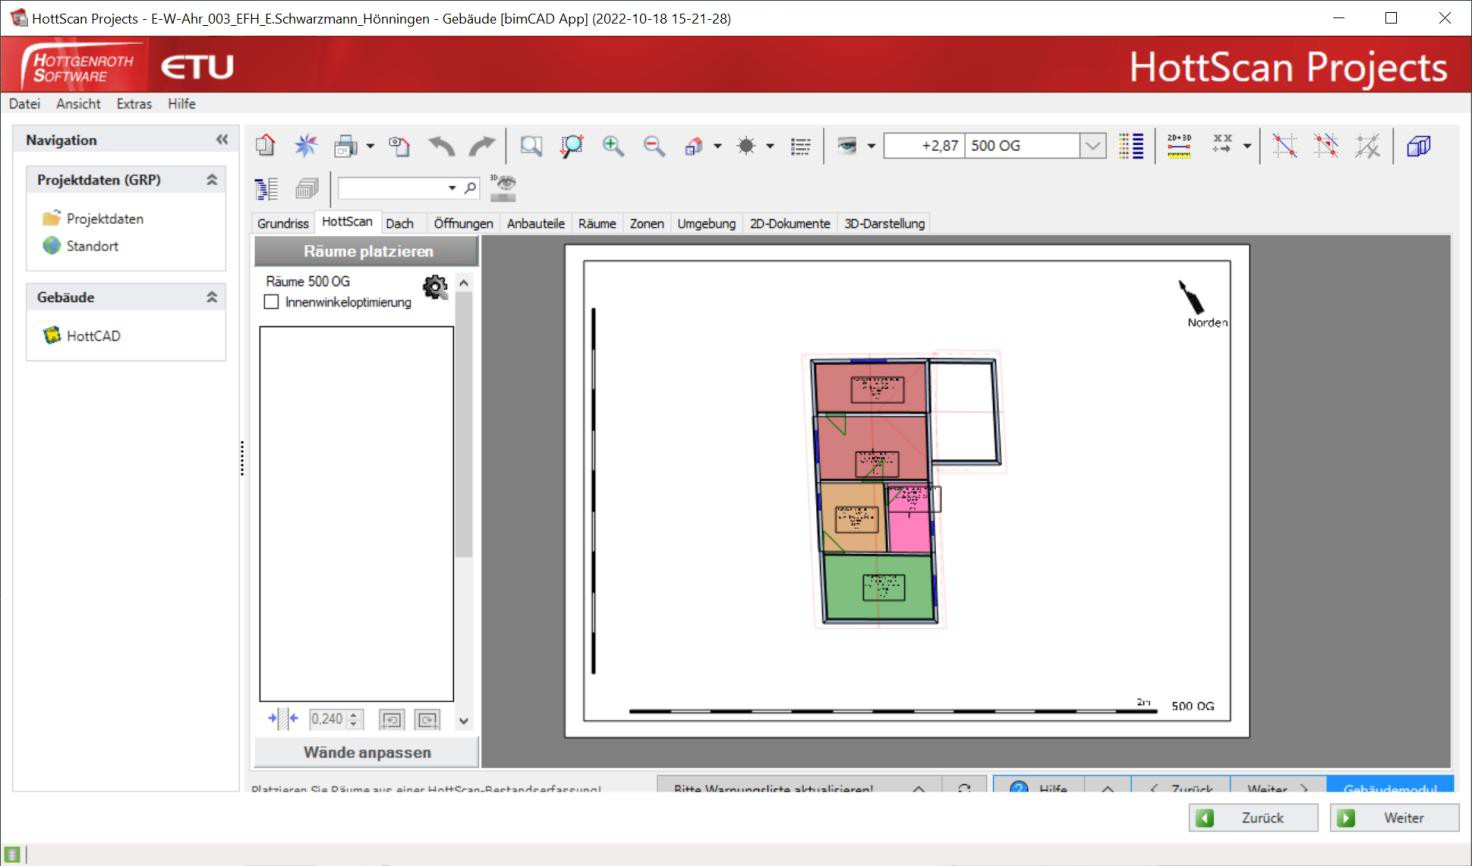The width and height of the screenshot is (1472, 866).
Task: Switch to the 3D-Darstellung tab
Action: coord(884,223)
